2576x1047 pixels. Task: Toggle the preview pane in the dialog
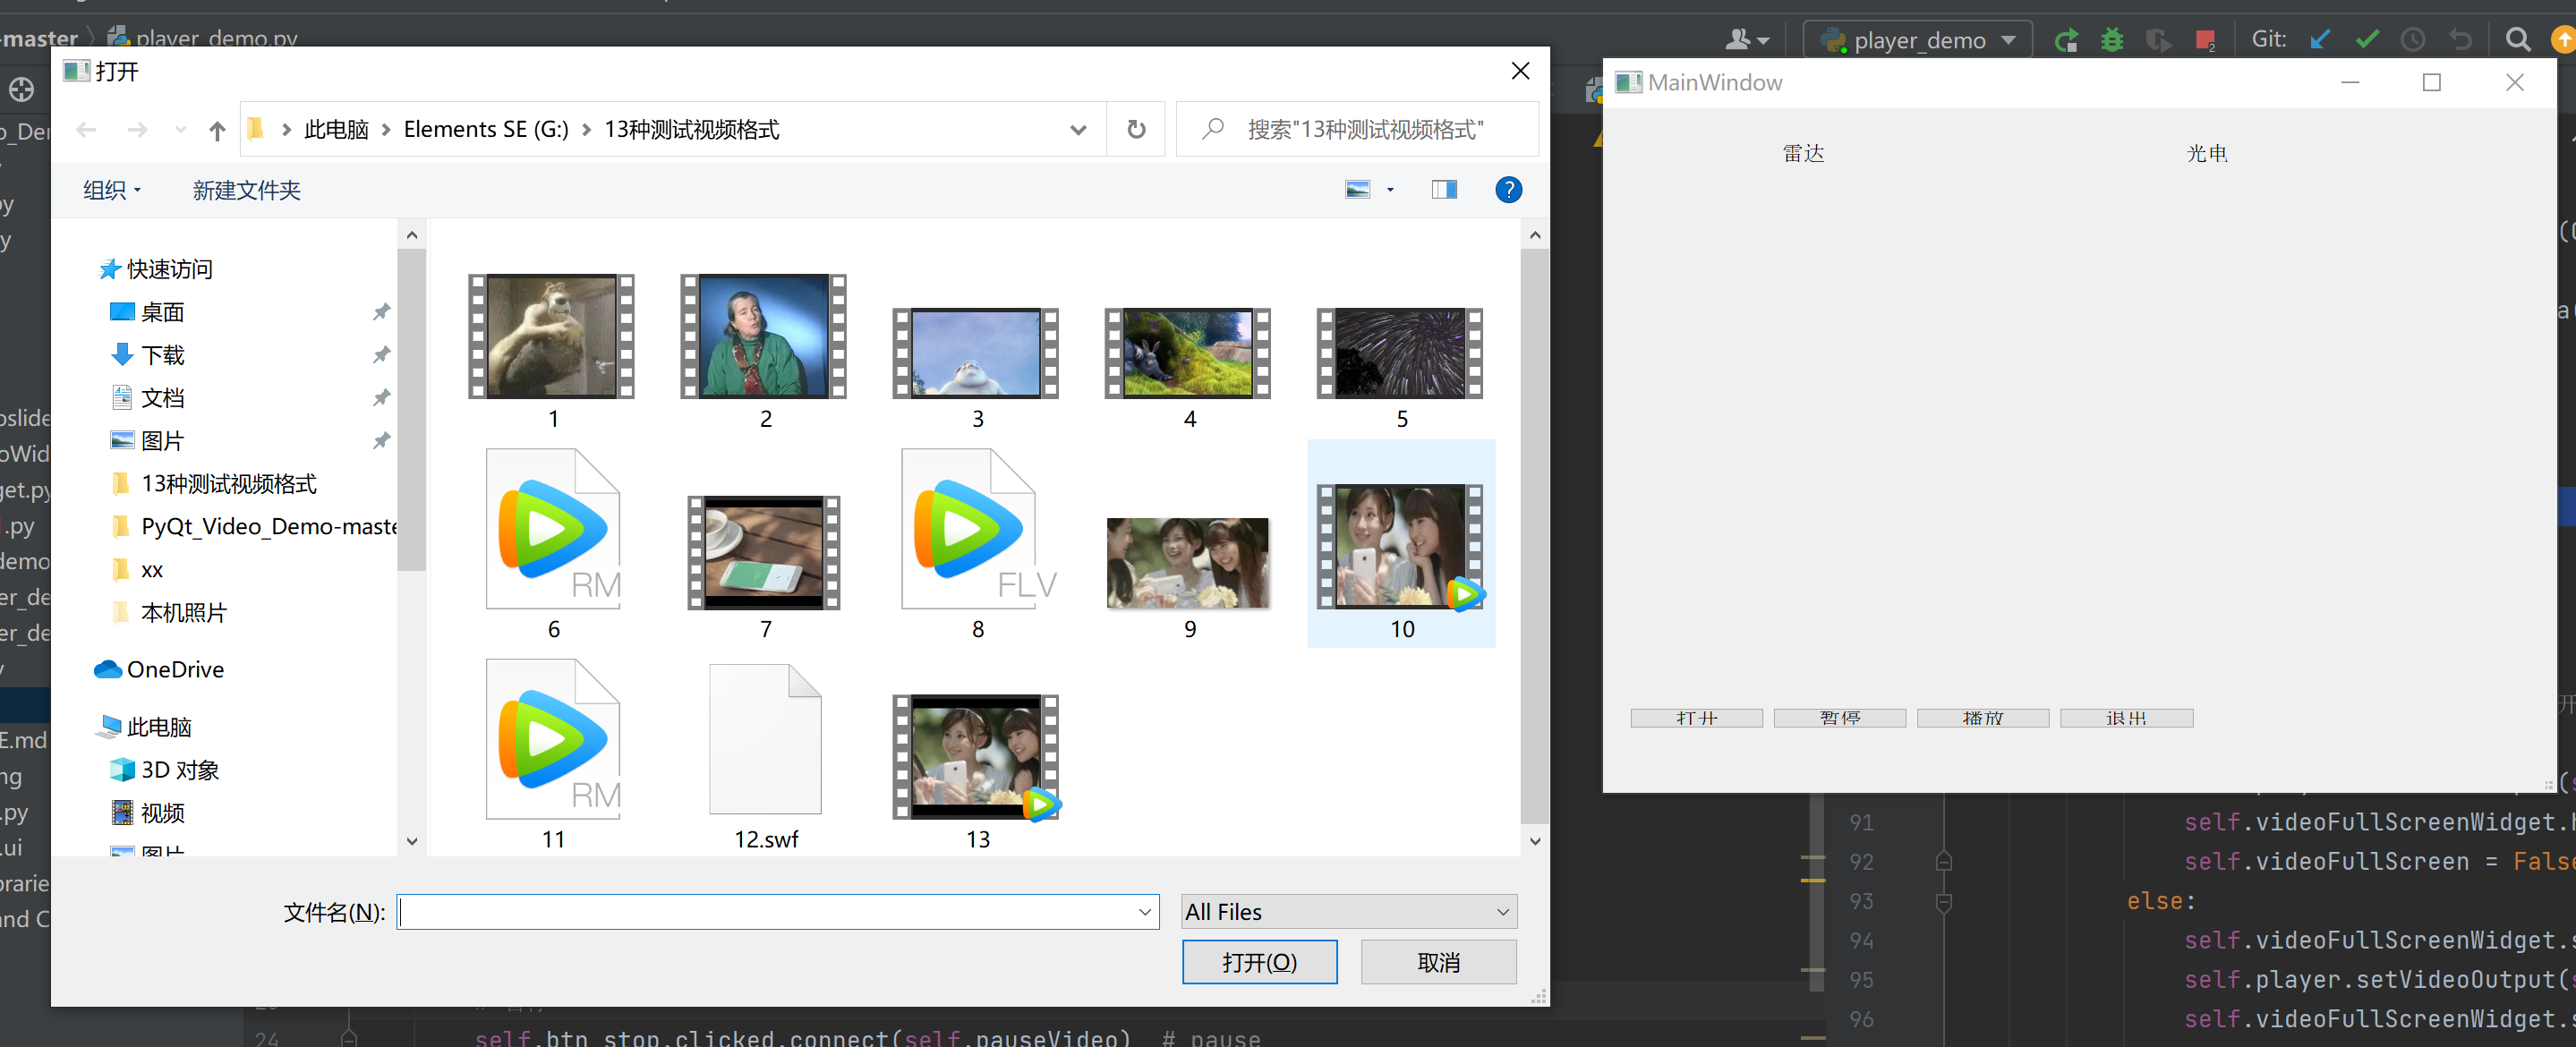click(1443, 189)
